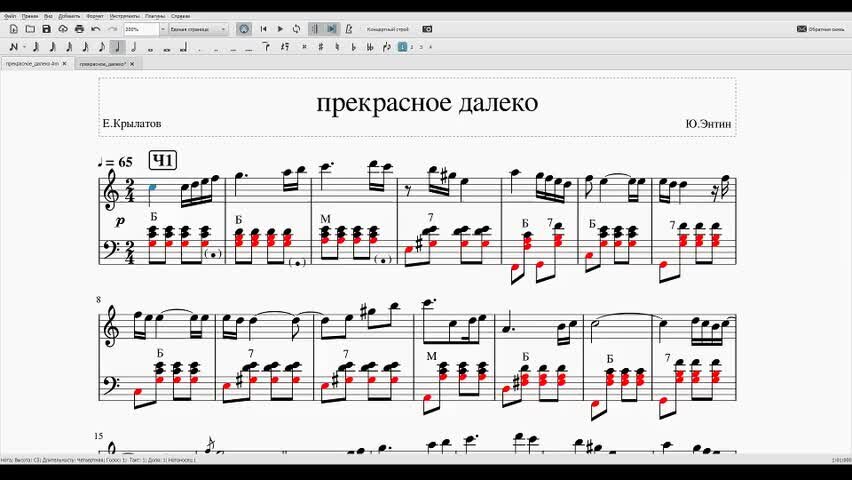Screen dimensions: 852x480
Task: Click the rest icon in note toolbar
Action: (x=285, y=47)
